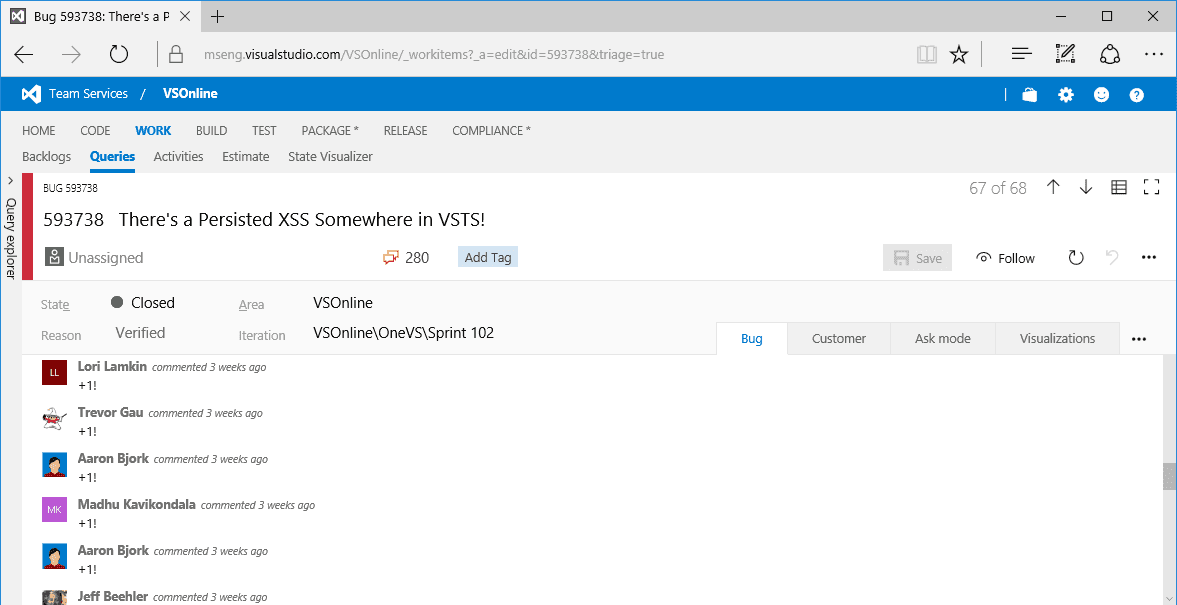Image resolution: width=1177 pixels, height=605 pixels.
Task: Switch to the Activities page
Action: tap(179, 156)
